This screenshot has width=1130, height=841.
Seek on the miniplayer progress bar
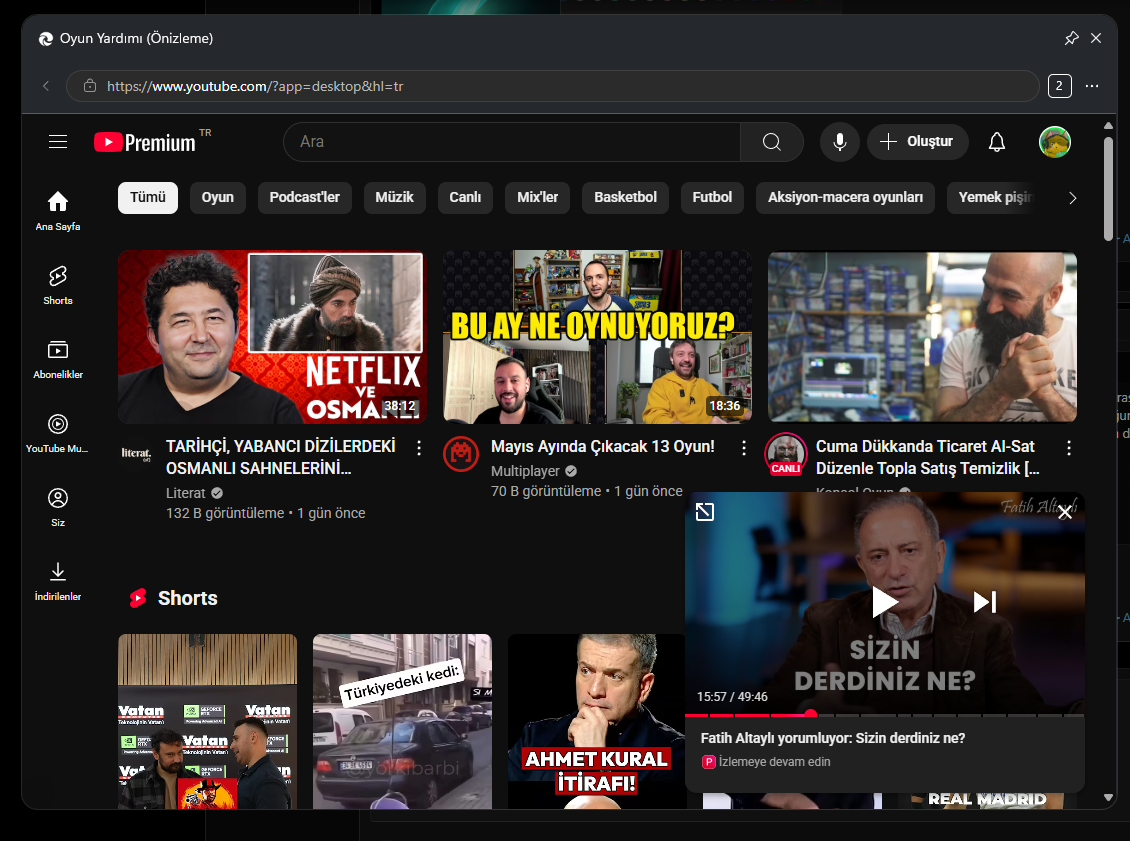(885, 715)
